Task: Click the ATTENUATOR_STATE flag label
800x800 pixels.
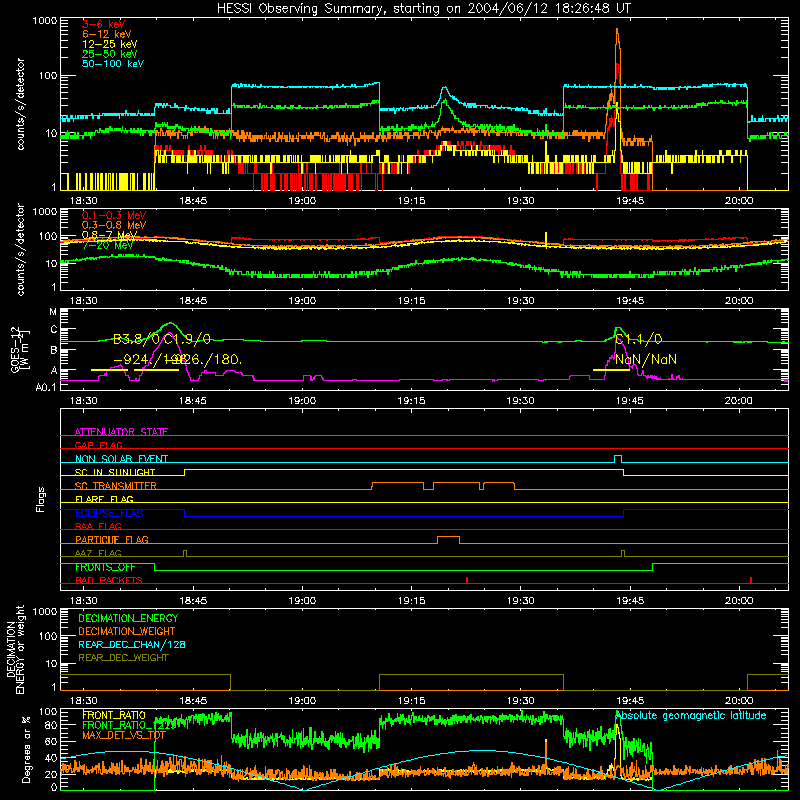Action: [x=121, y=432]
